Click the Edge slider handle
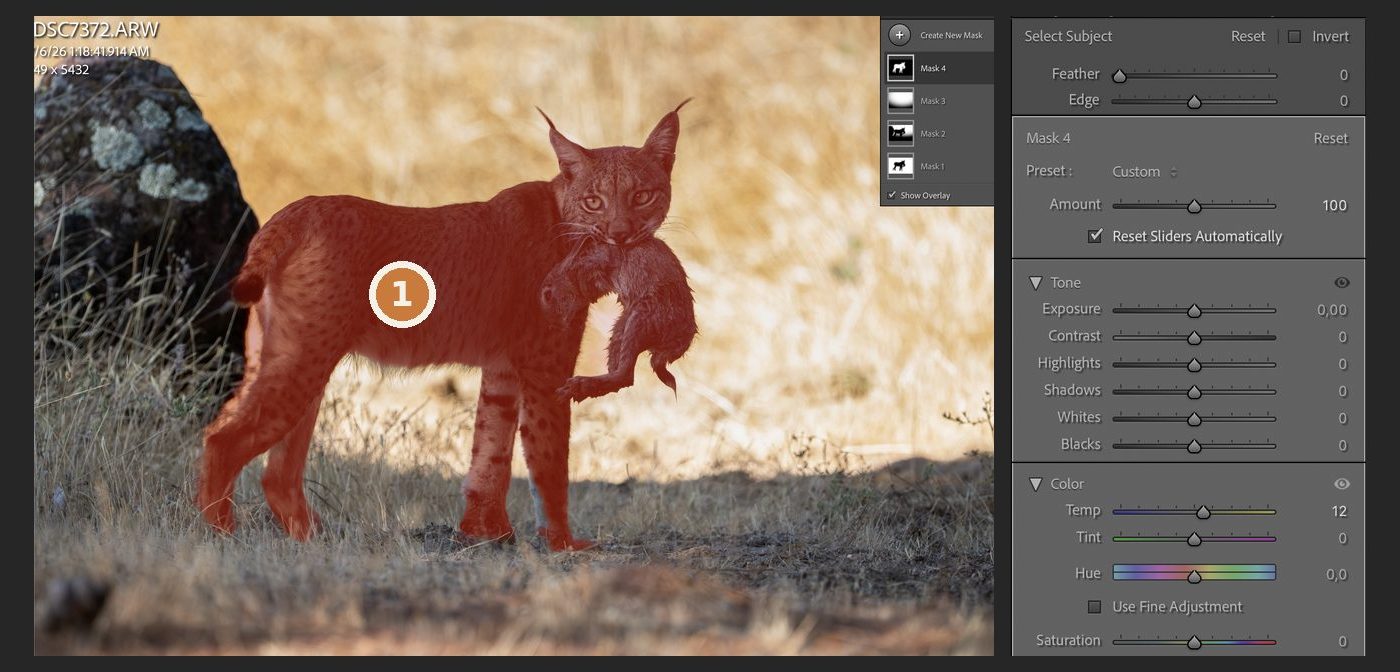 pos(1194,101)
